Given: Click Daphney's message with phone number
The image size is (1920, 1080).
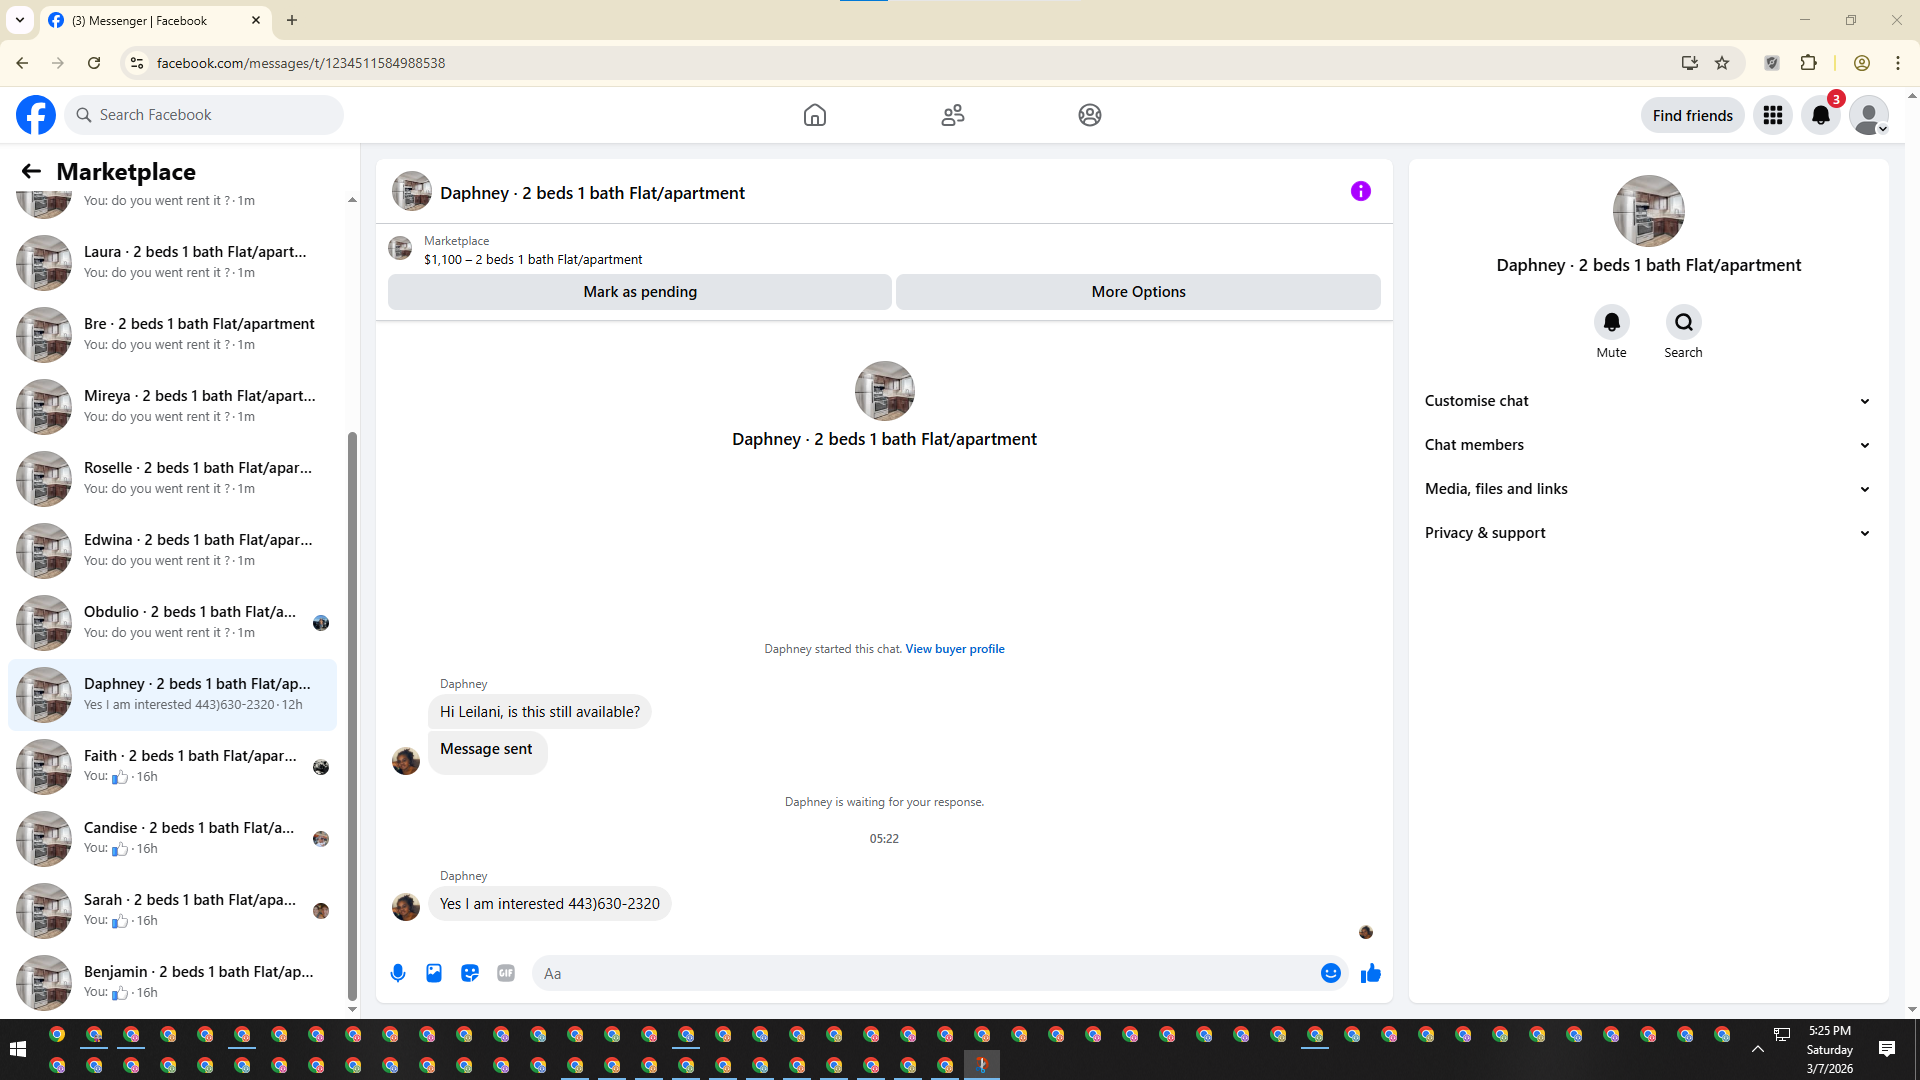Looking at the screenshot, I should click(550, 904).
